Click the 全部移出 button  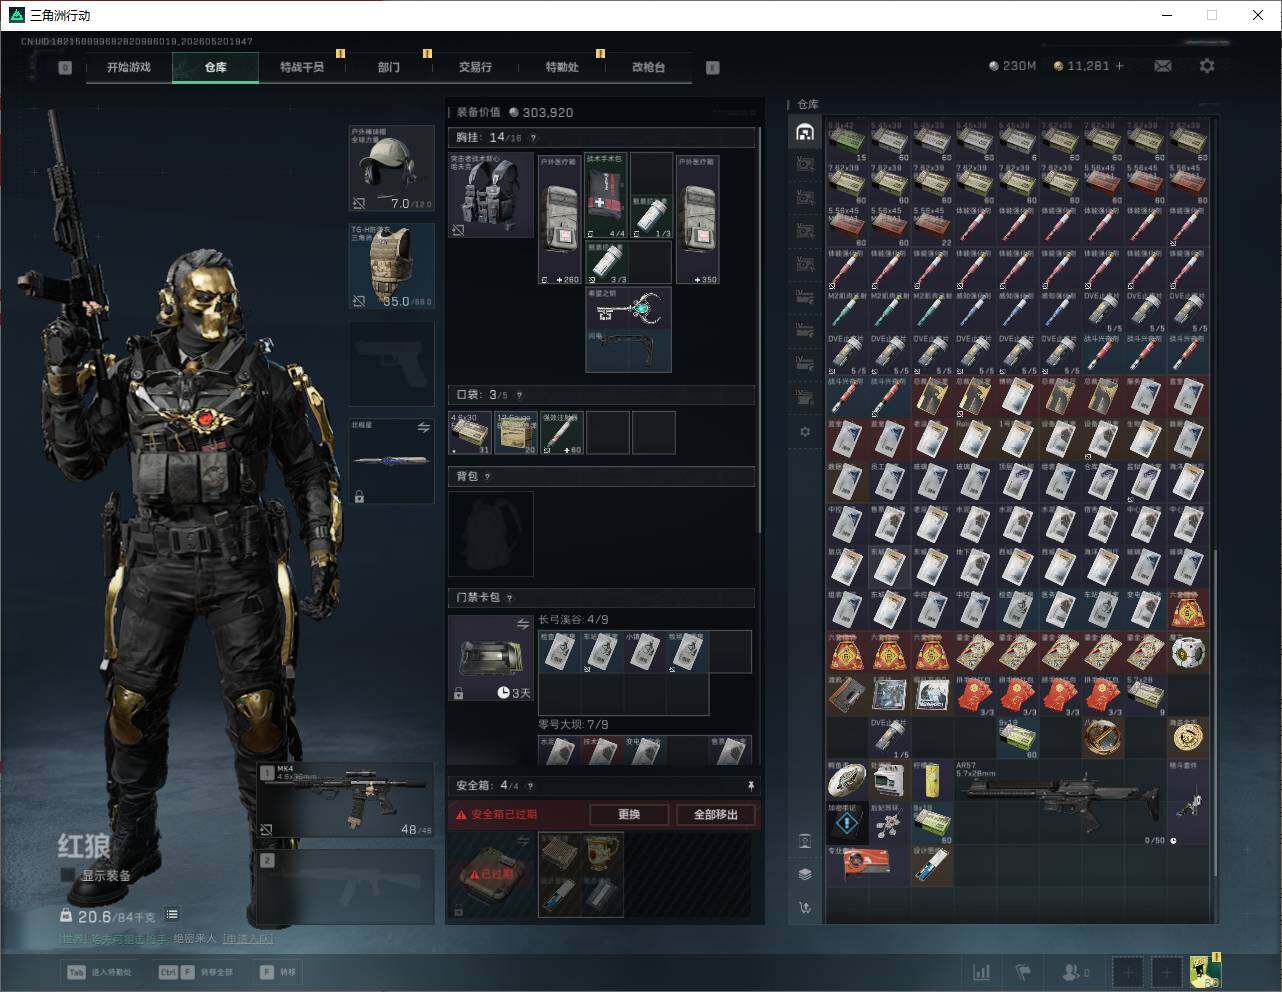(716, 814)
